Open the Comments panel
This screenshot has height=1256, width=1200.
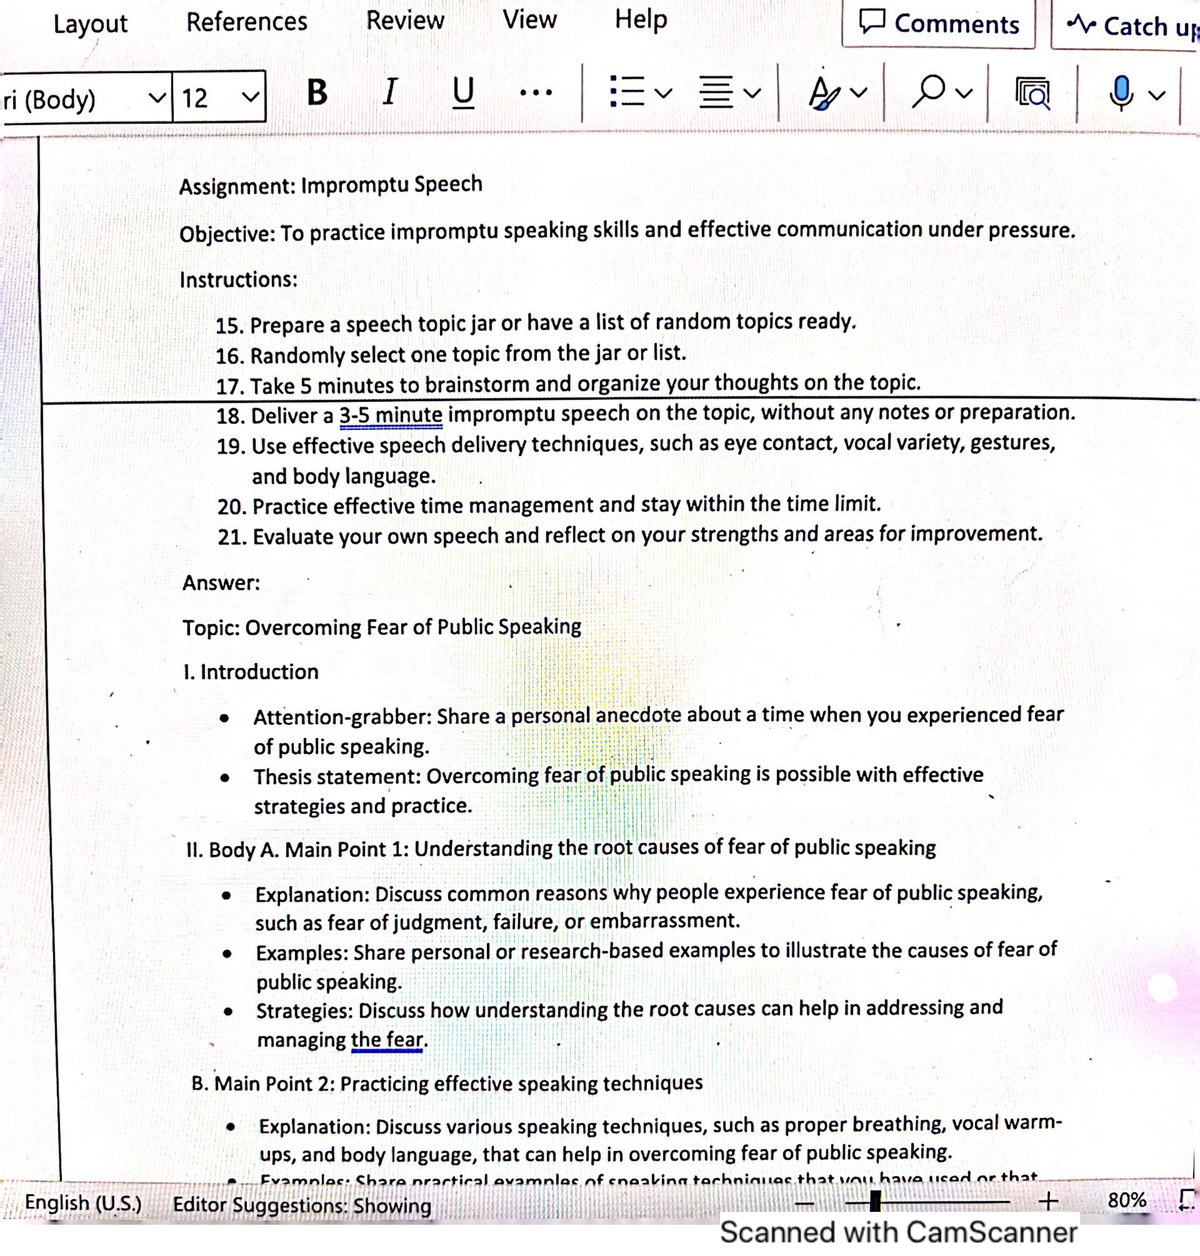point(938,25)
